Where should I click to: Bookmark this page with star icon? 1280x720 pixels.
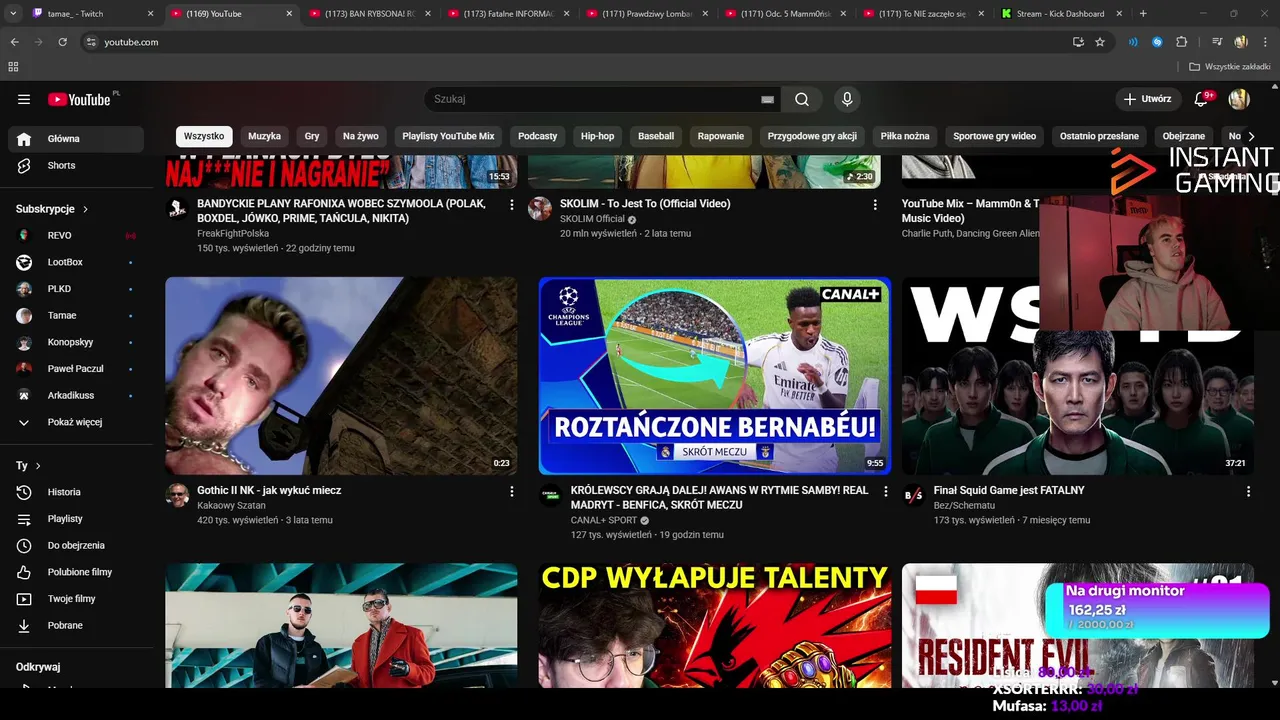pyautogui.click(x=1100, y=42)
